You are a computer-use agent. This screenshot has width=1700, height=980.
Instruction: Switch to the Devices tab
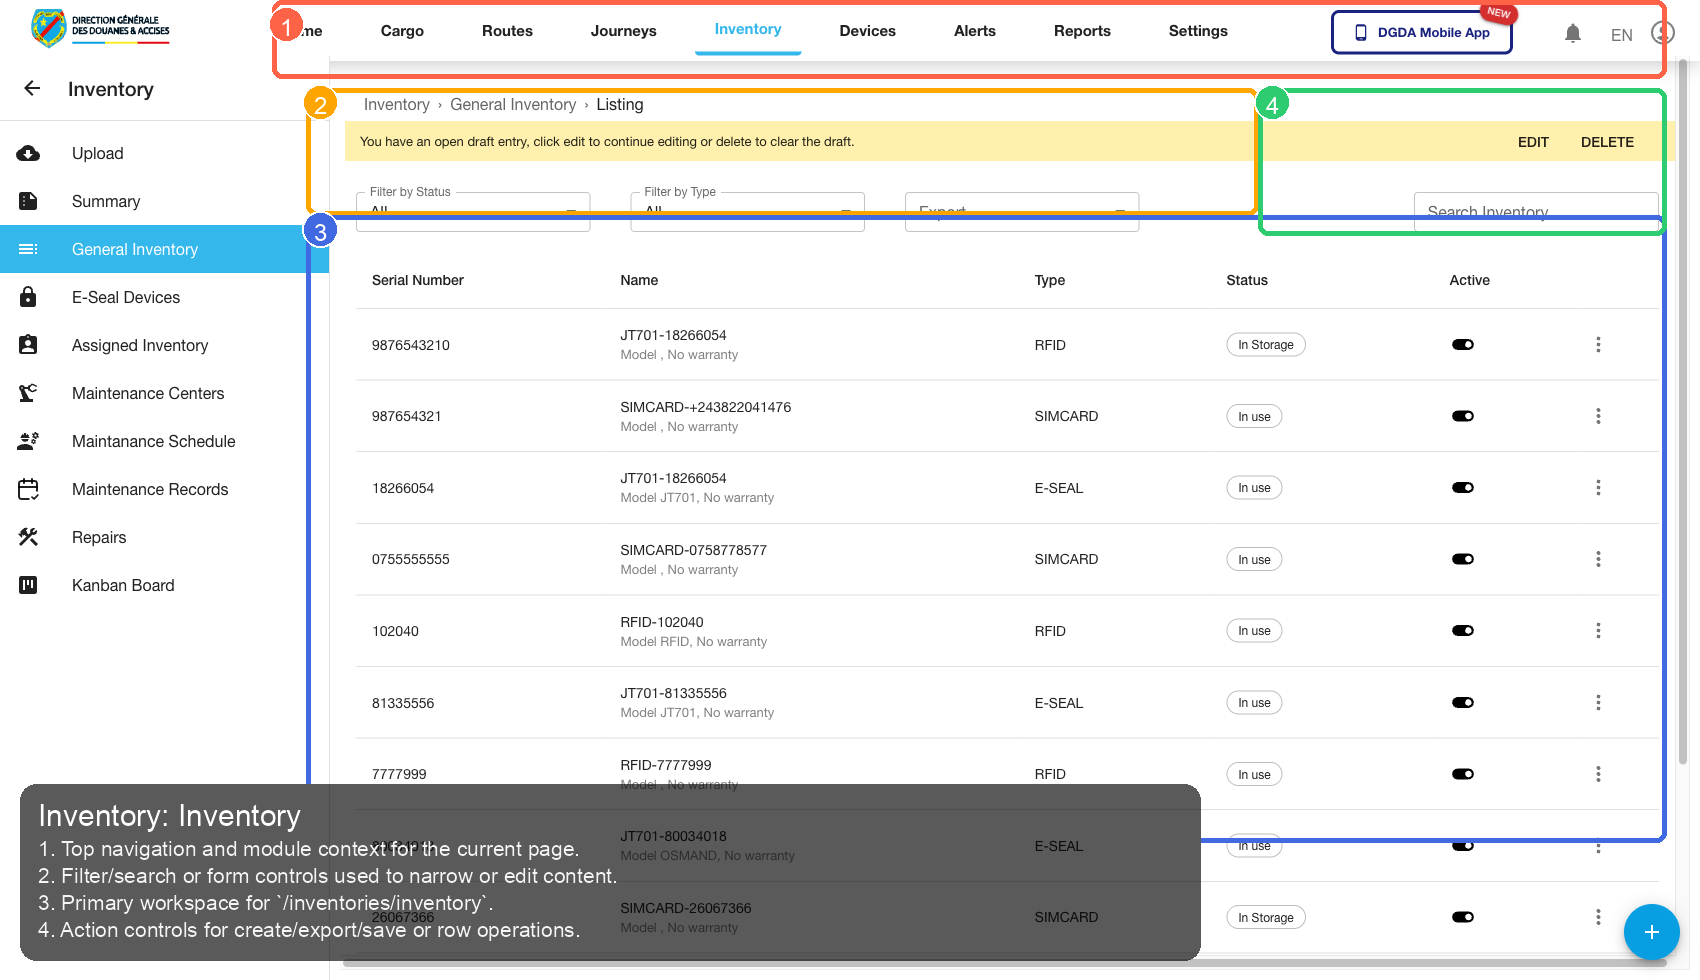867,31
